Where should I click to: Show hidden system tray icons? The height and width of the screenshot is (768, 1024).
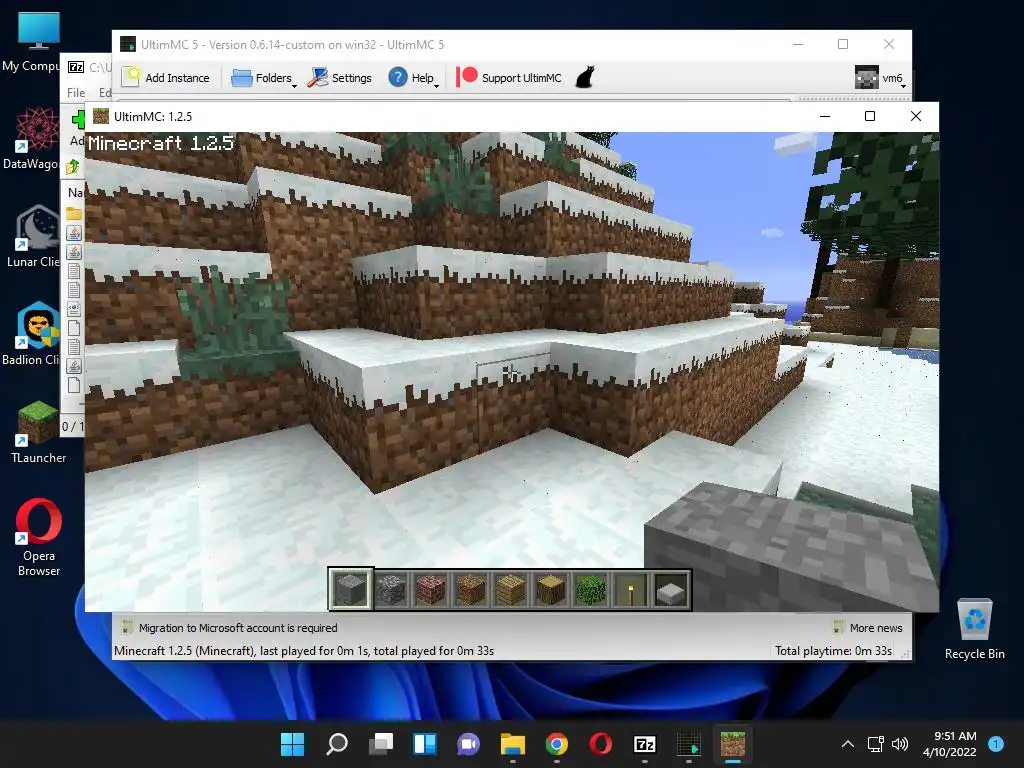pos(848,744)
